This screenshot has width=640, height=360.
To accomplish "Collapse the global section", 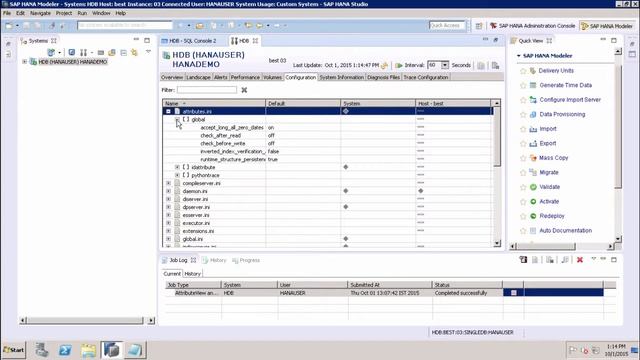I will coord(177,119).
